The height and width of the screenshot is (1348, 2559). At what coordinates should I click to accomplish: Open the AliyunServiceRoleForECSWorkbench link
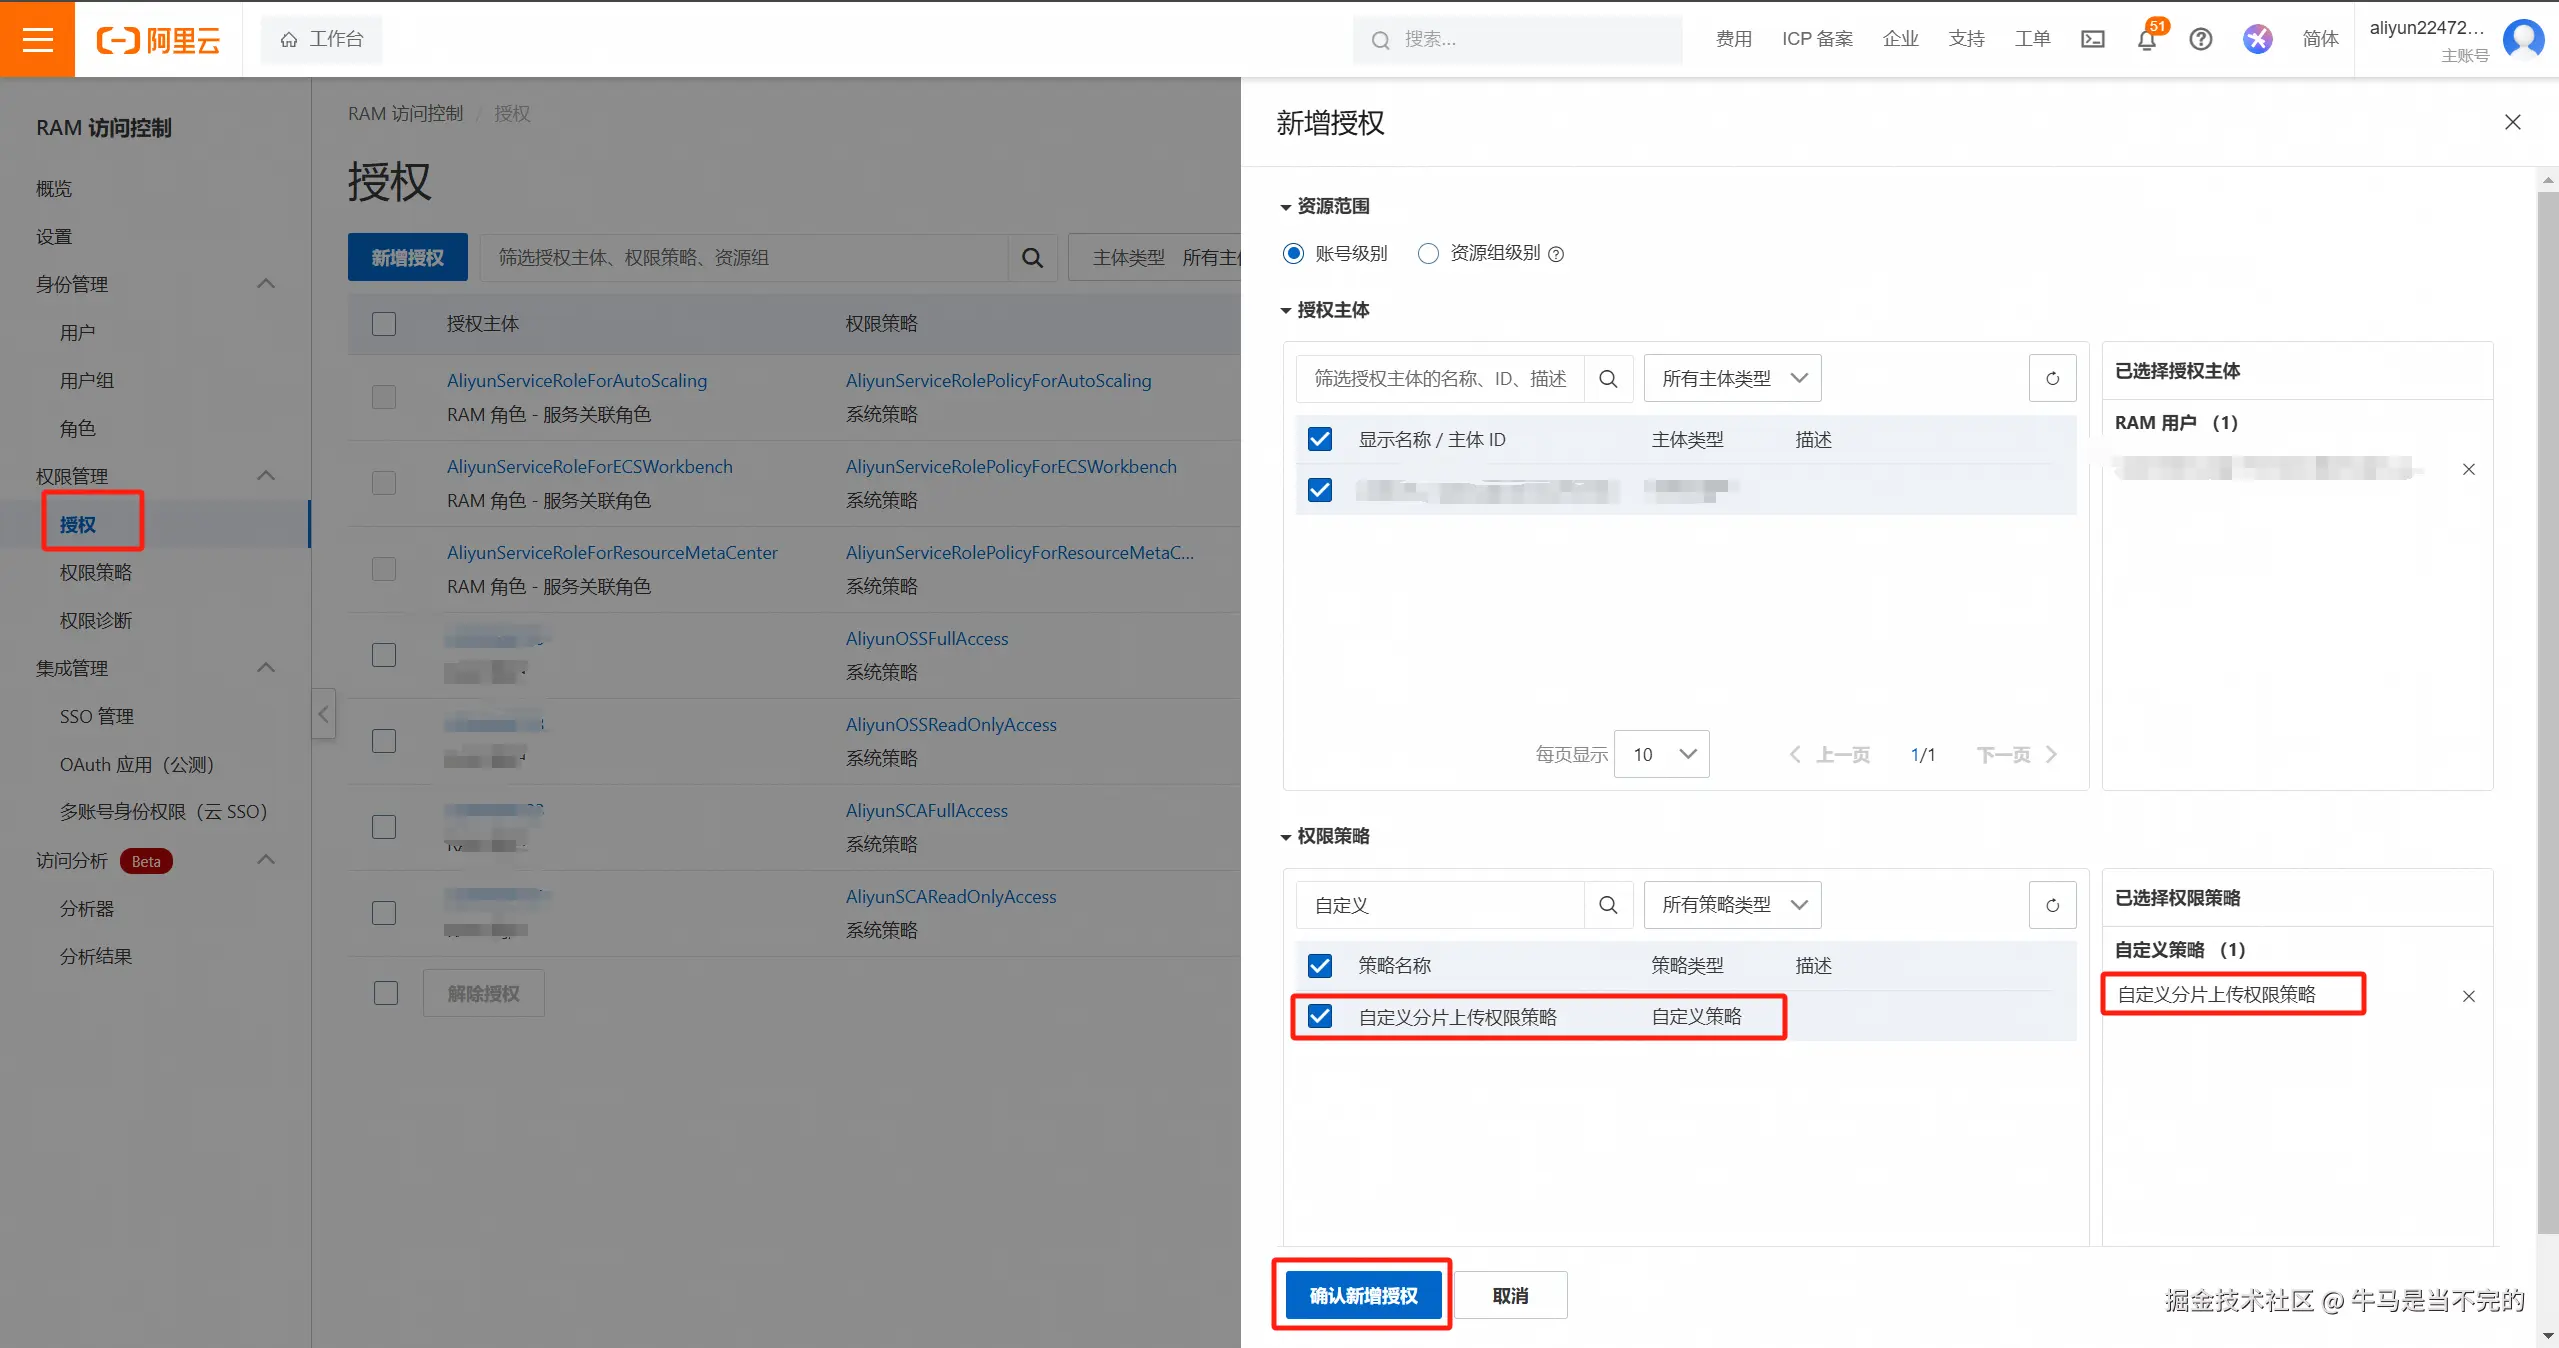[x=589, y=467]
